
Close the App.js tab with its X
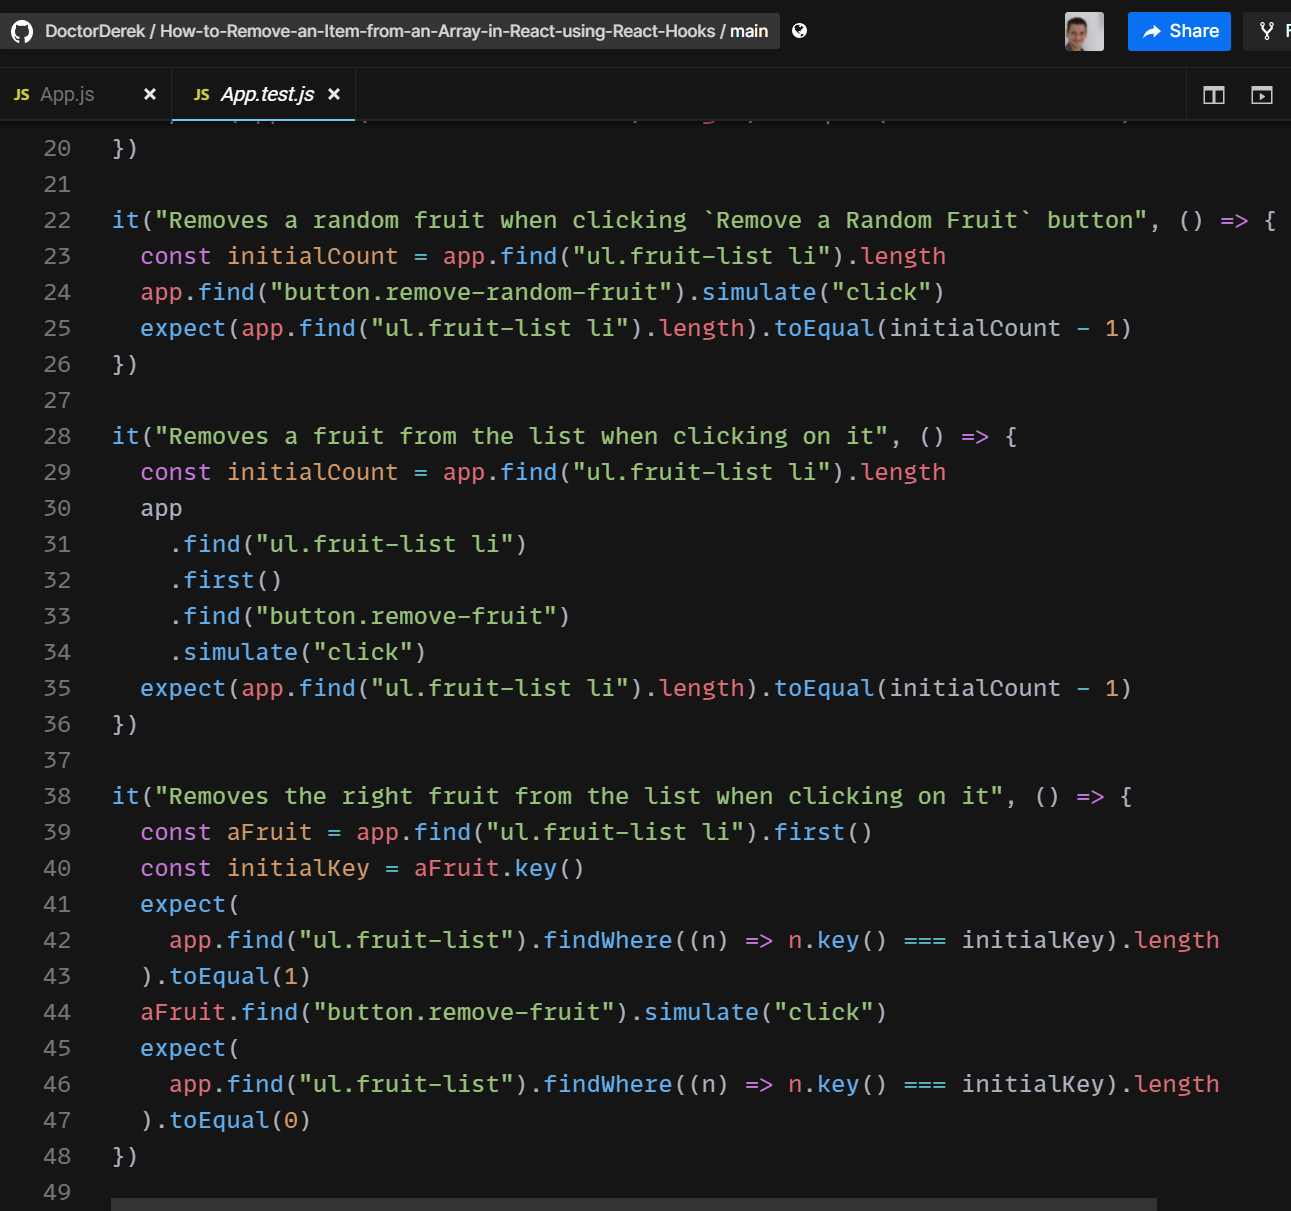pos(150,93)
